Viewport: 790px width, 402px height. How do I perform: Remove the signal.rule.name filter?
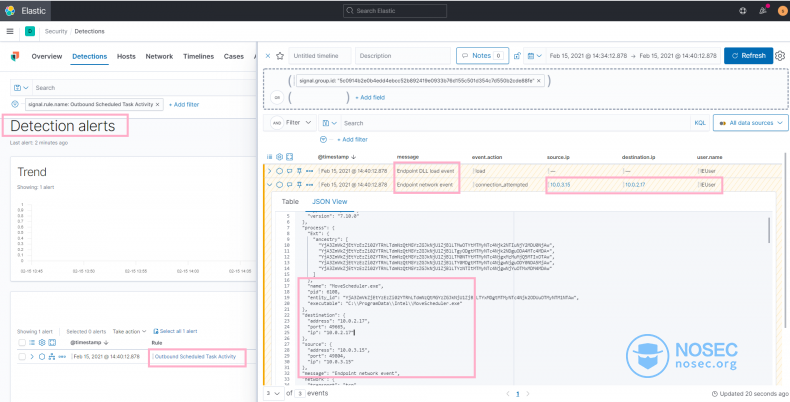[x=158, y=104]
